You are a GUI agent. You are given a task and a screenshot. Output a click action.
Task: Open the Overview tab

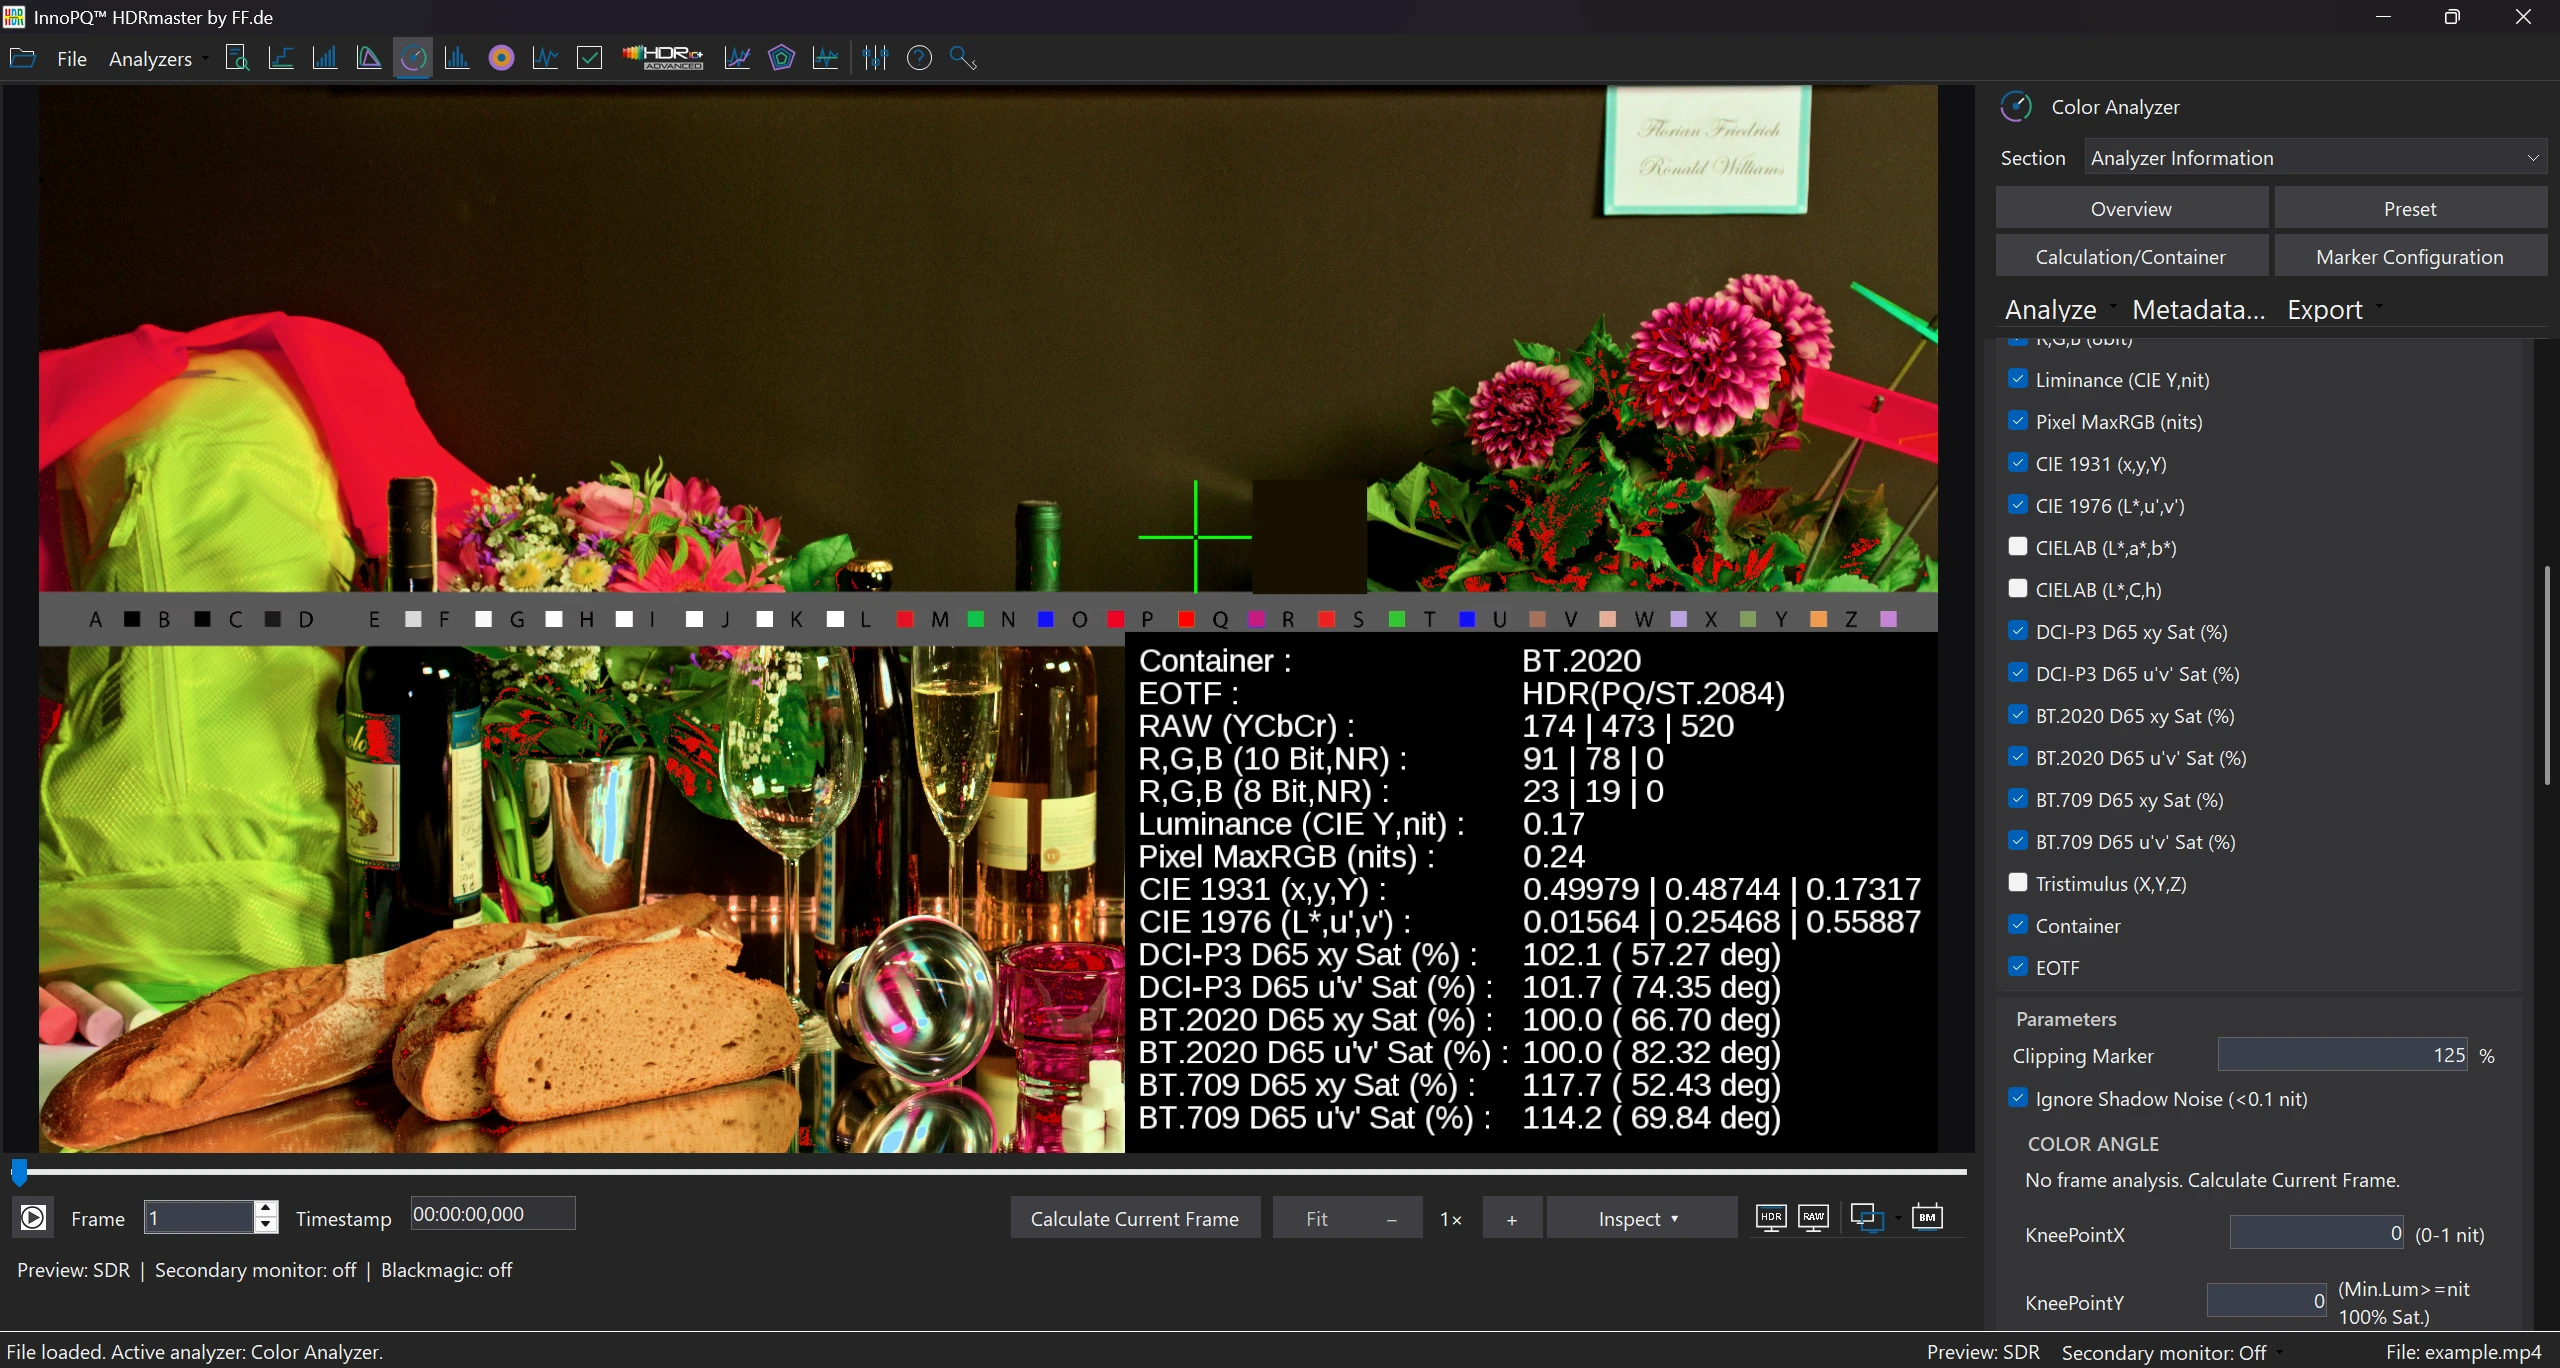[x=2131, y=208]
